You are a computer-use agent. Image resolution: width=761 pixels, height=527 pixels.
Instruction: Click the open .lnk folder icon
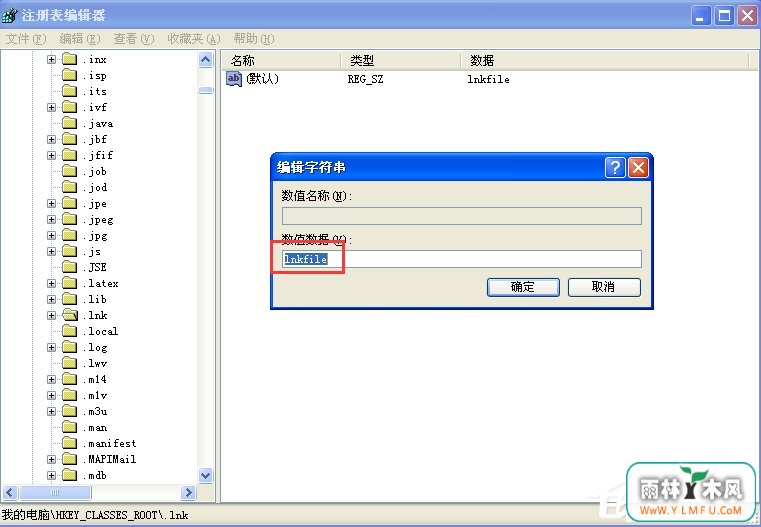tap(70, 315)
